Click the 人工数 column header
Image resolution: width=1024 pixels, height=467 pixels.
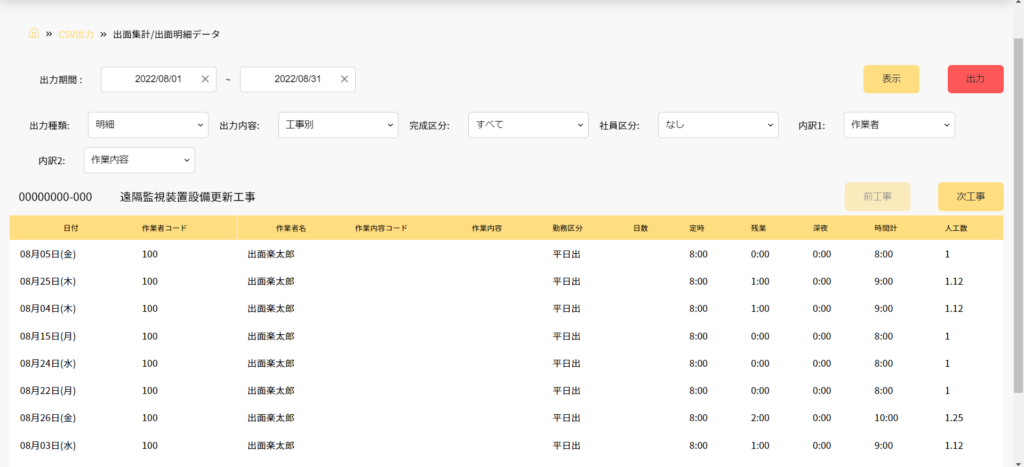(x=955, y=229)
